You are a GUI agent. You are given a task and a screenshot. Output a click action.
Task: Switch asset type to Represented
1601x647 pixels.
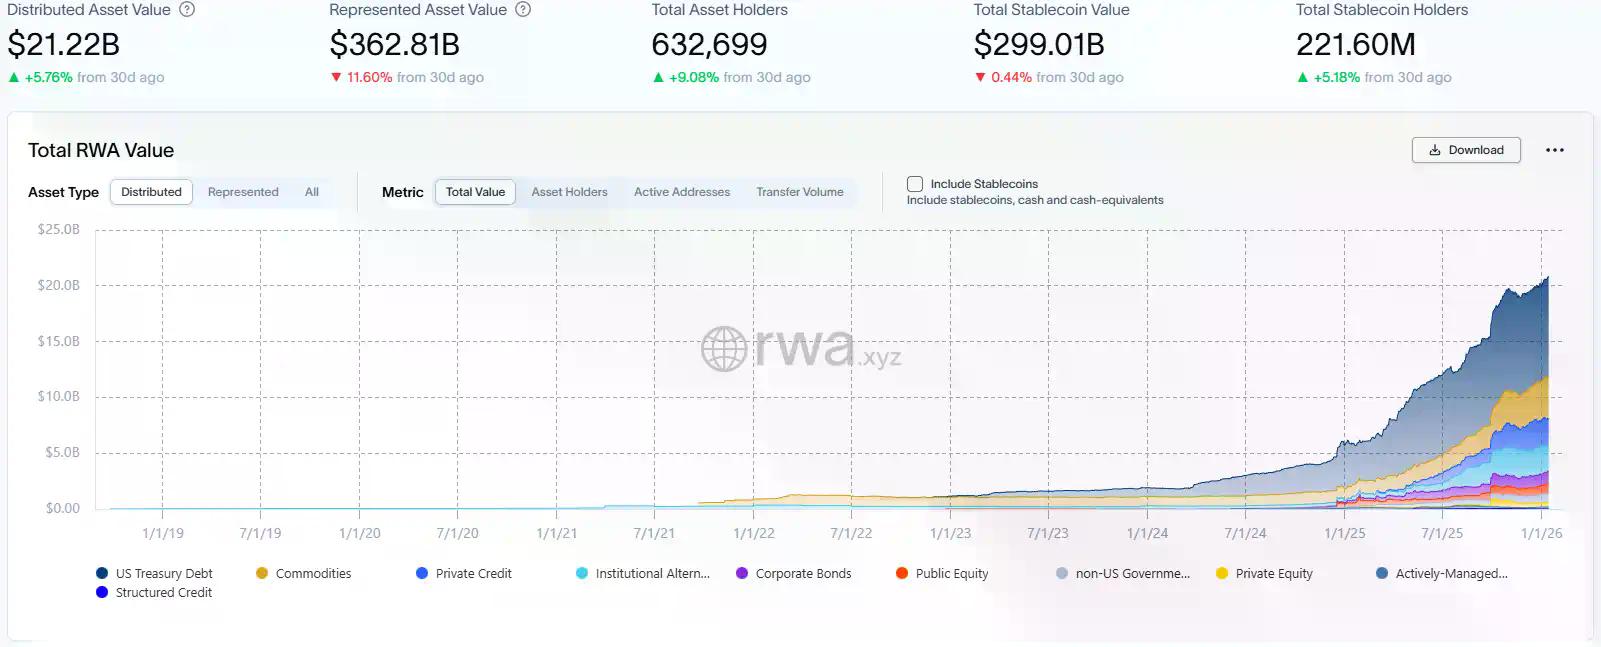tap(243, 192)
